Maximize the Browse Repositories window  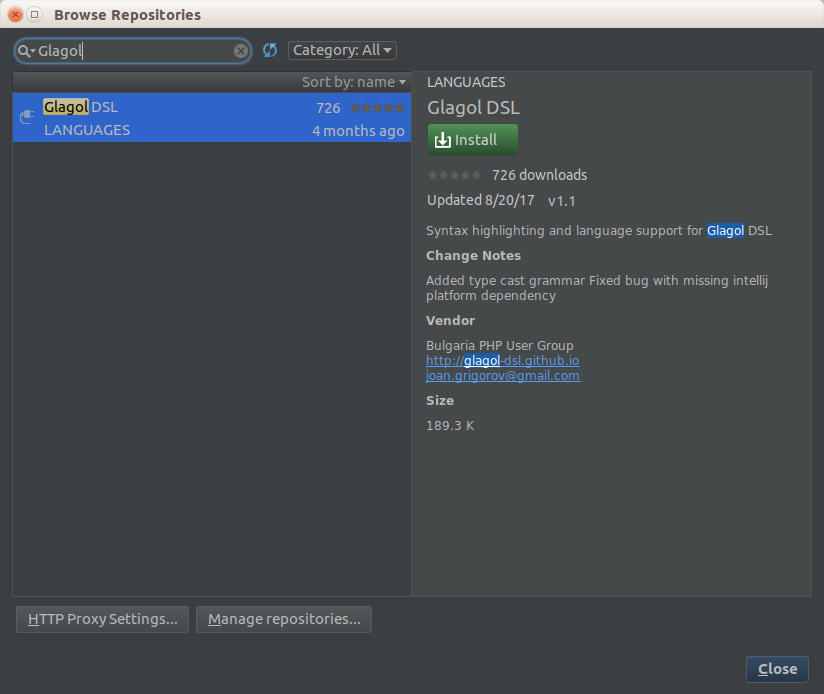pyautogui.click(x=35, y=14)
